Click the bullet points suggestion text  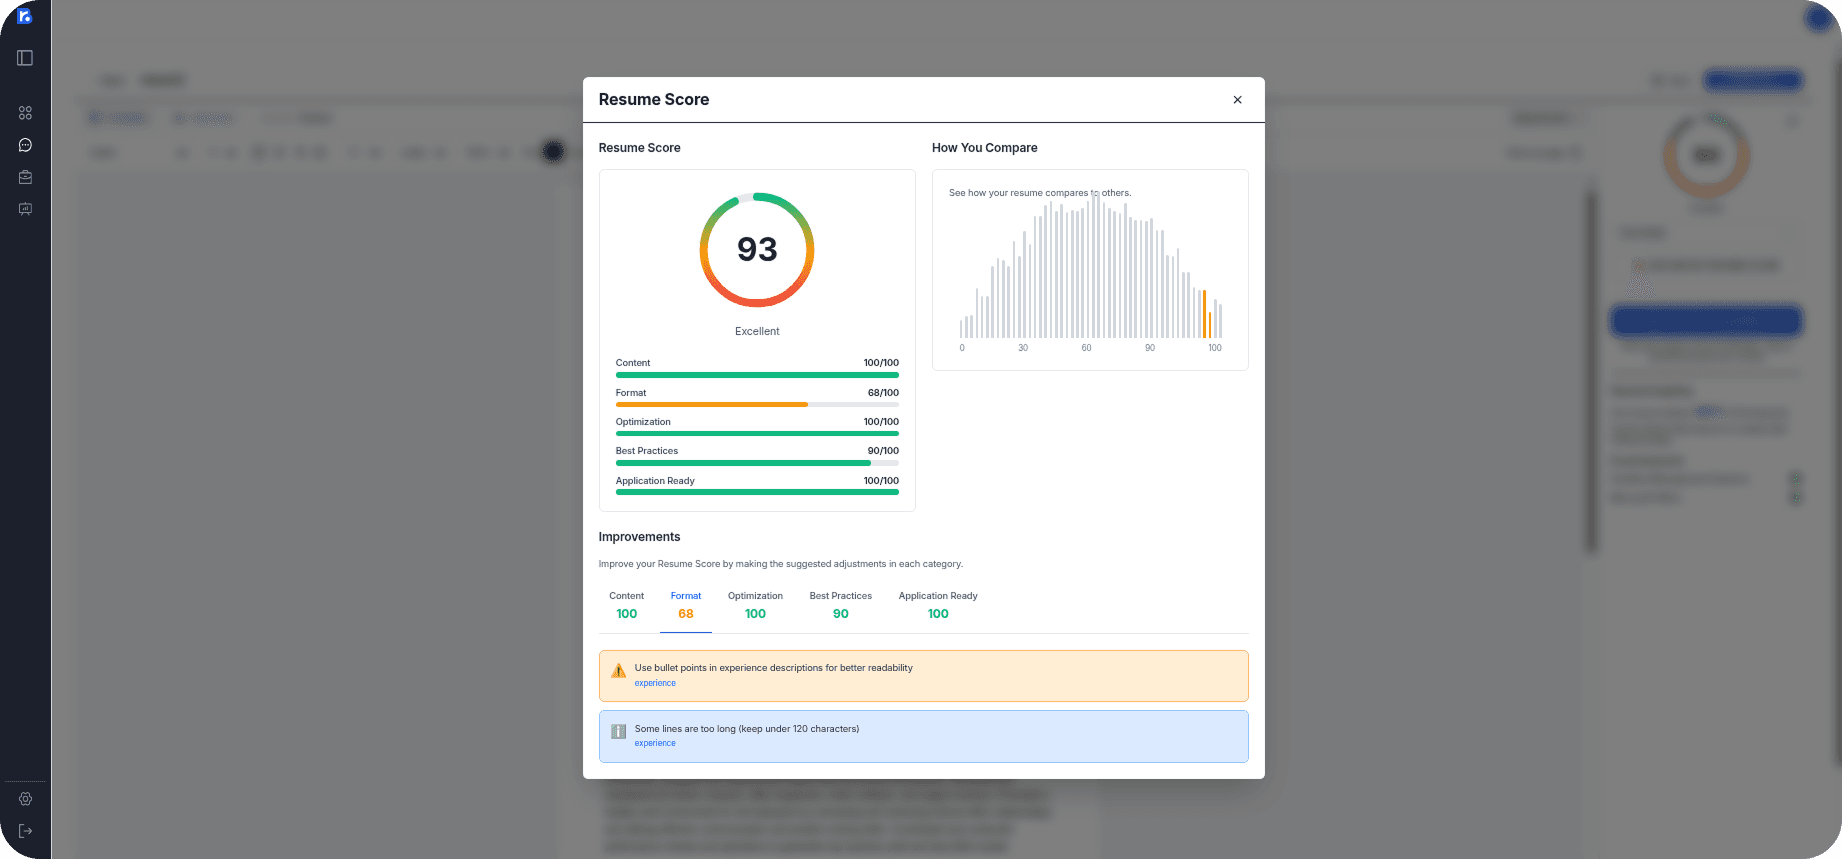click(773, 668)
